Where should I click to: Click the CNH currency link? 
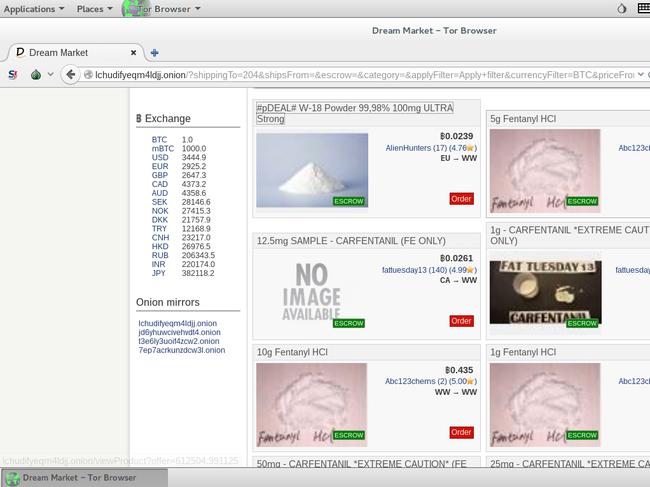160,237
